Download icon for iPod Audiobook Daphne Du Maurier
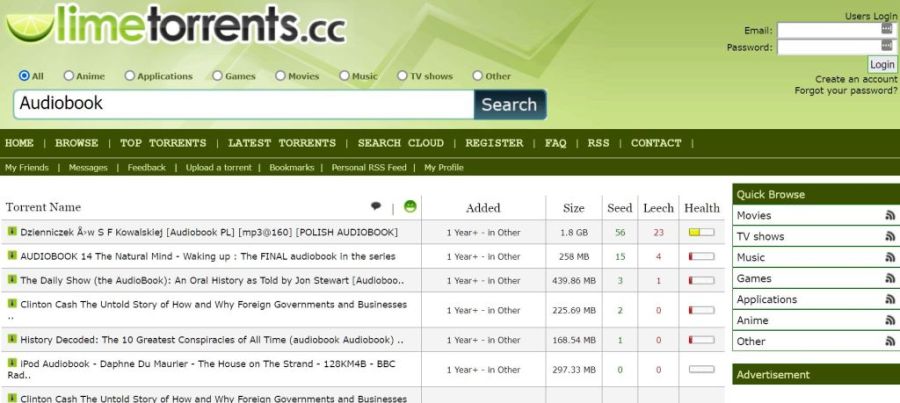This screenshot has width=900, height=403. [12, 363]
